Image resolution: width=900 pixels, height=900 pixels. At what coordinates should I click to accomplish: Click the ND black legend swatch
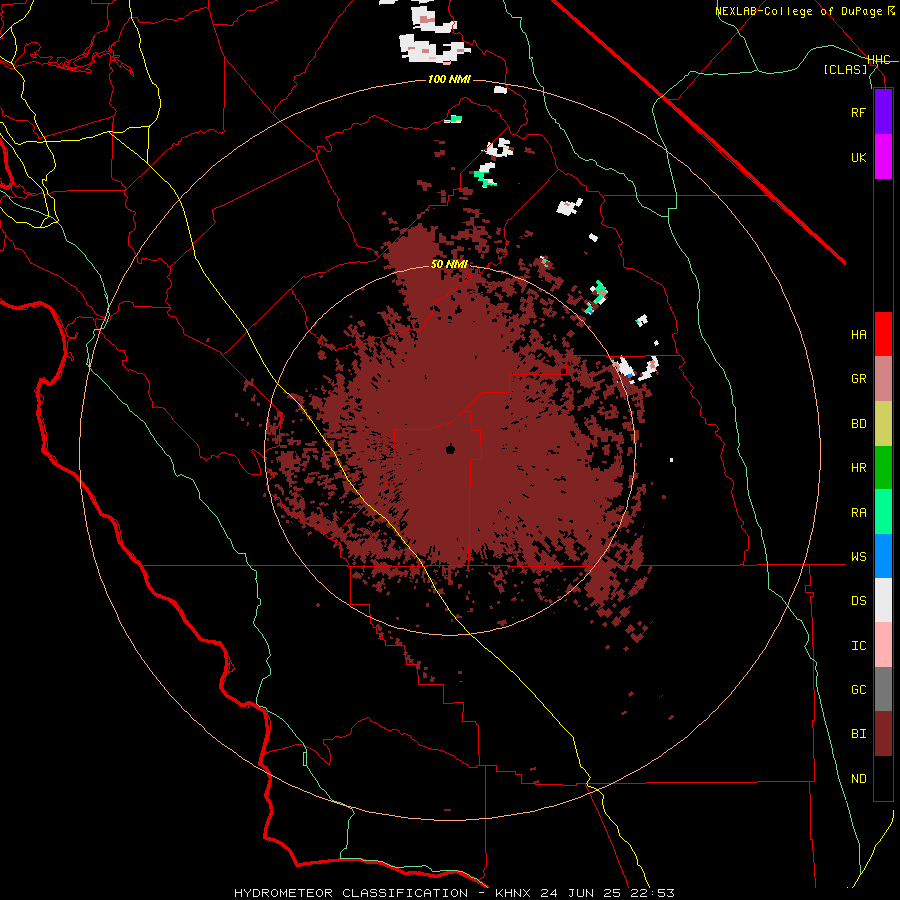click(883, 778)
